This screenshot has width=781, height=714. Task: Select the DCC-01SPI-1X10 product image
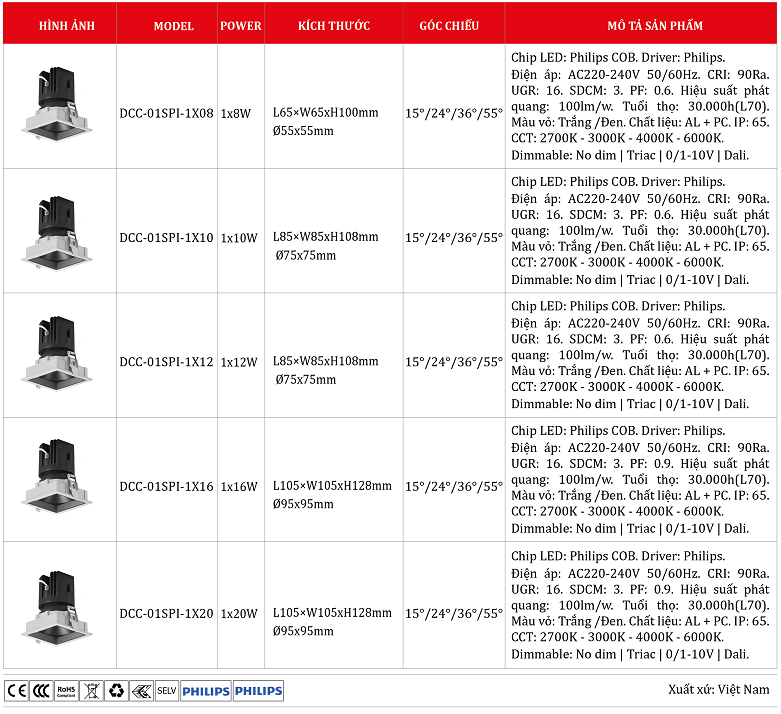(57, 233)
